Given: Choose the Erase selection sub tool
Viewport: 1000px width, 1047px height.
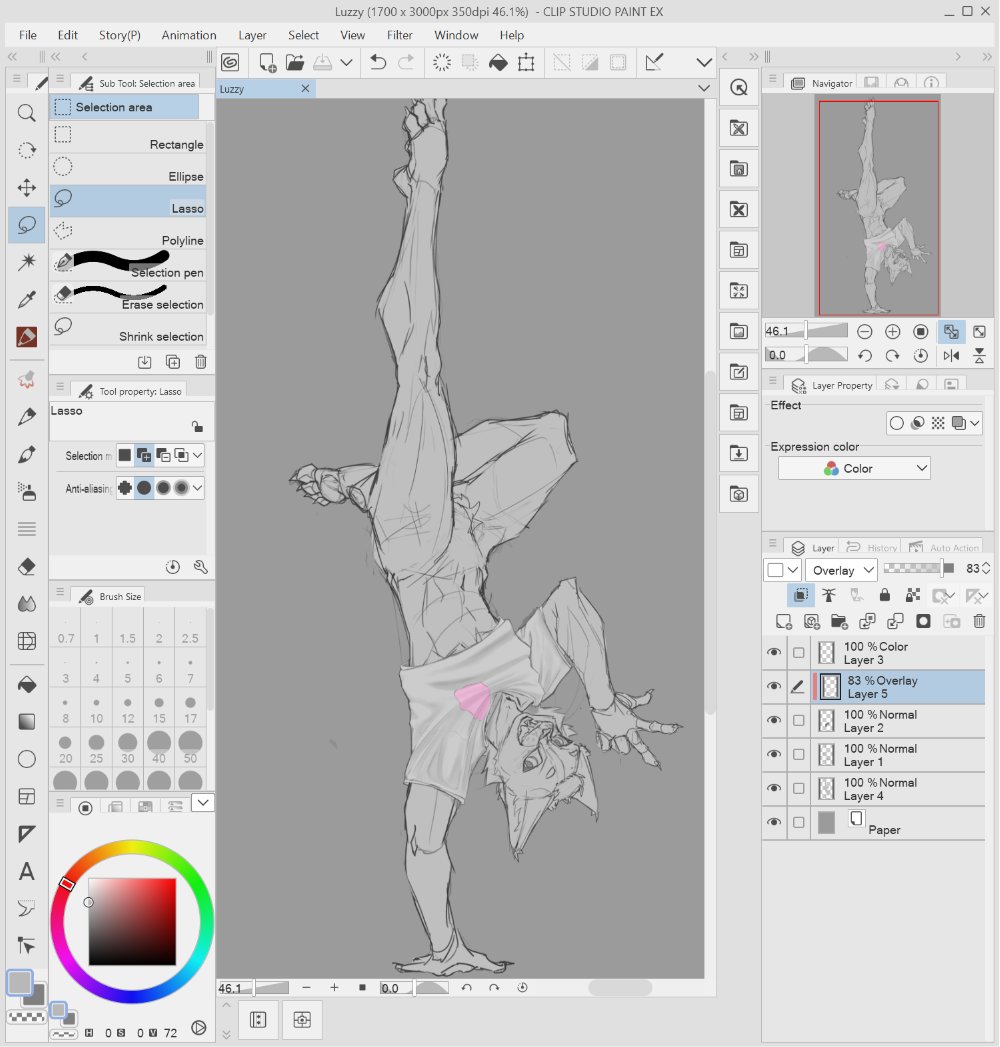Looking at the screenshot, I should coord(128,298).
